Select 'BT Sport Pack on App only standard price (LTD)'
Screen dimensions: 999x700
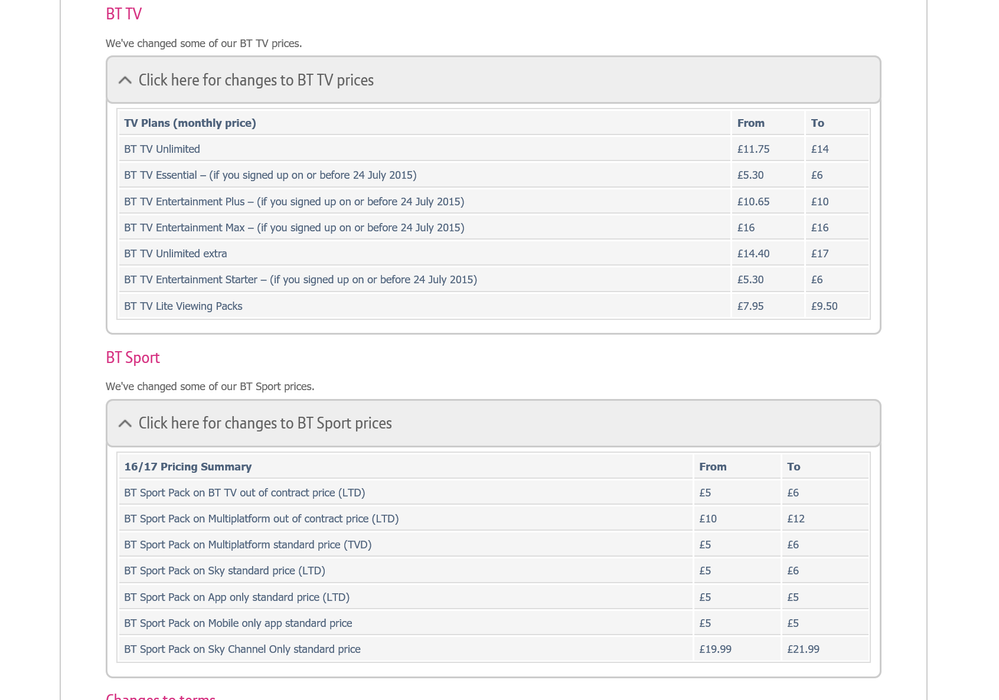coord(237,597)
